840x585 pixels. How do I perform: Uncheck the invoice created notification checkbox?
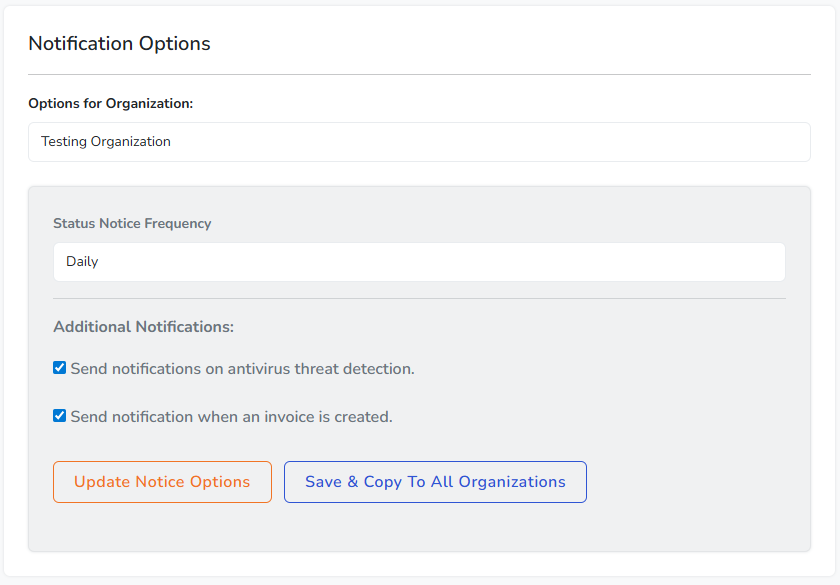(x=60, y=416)
